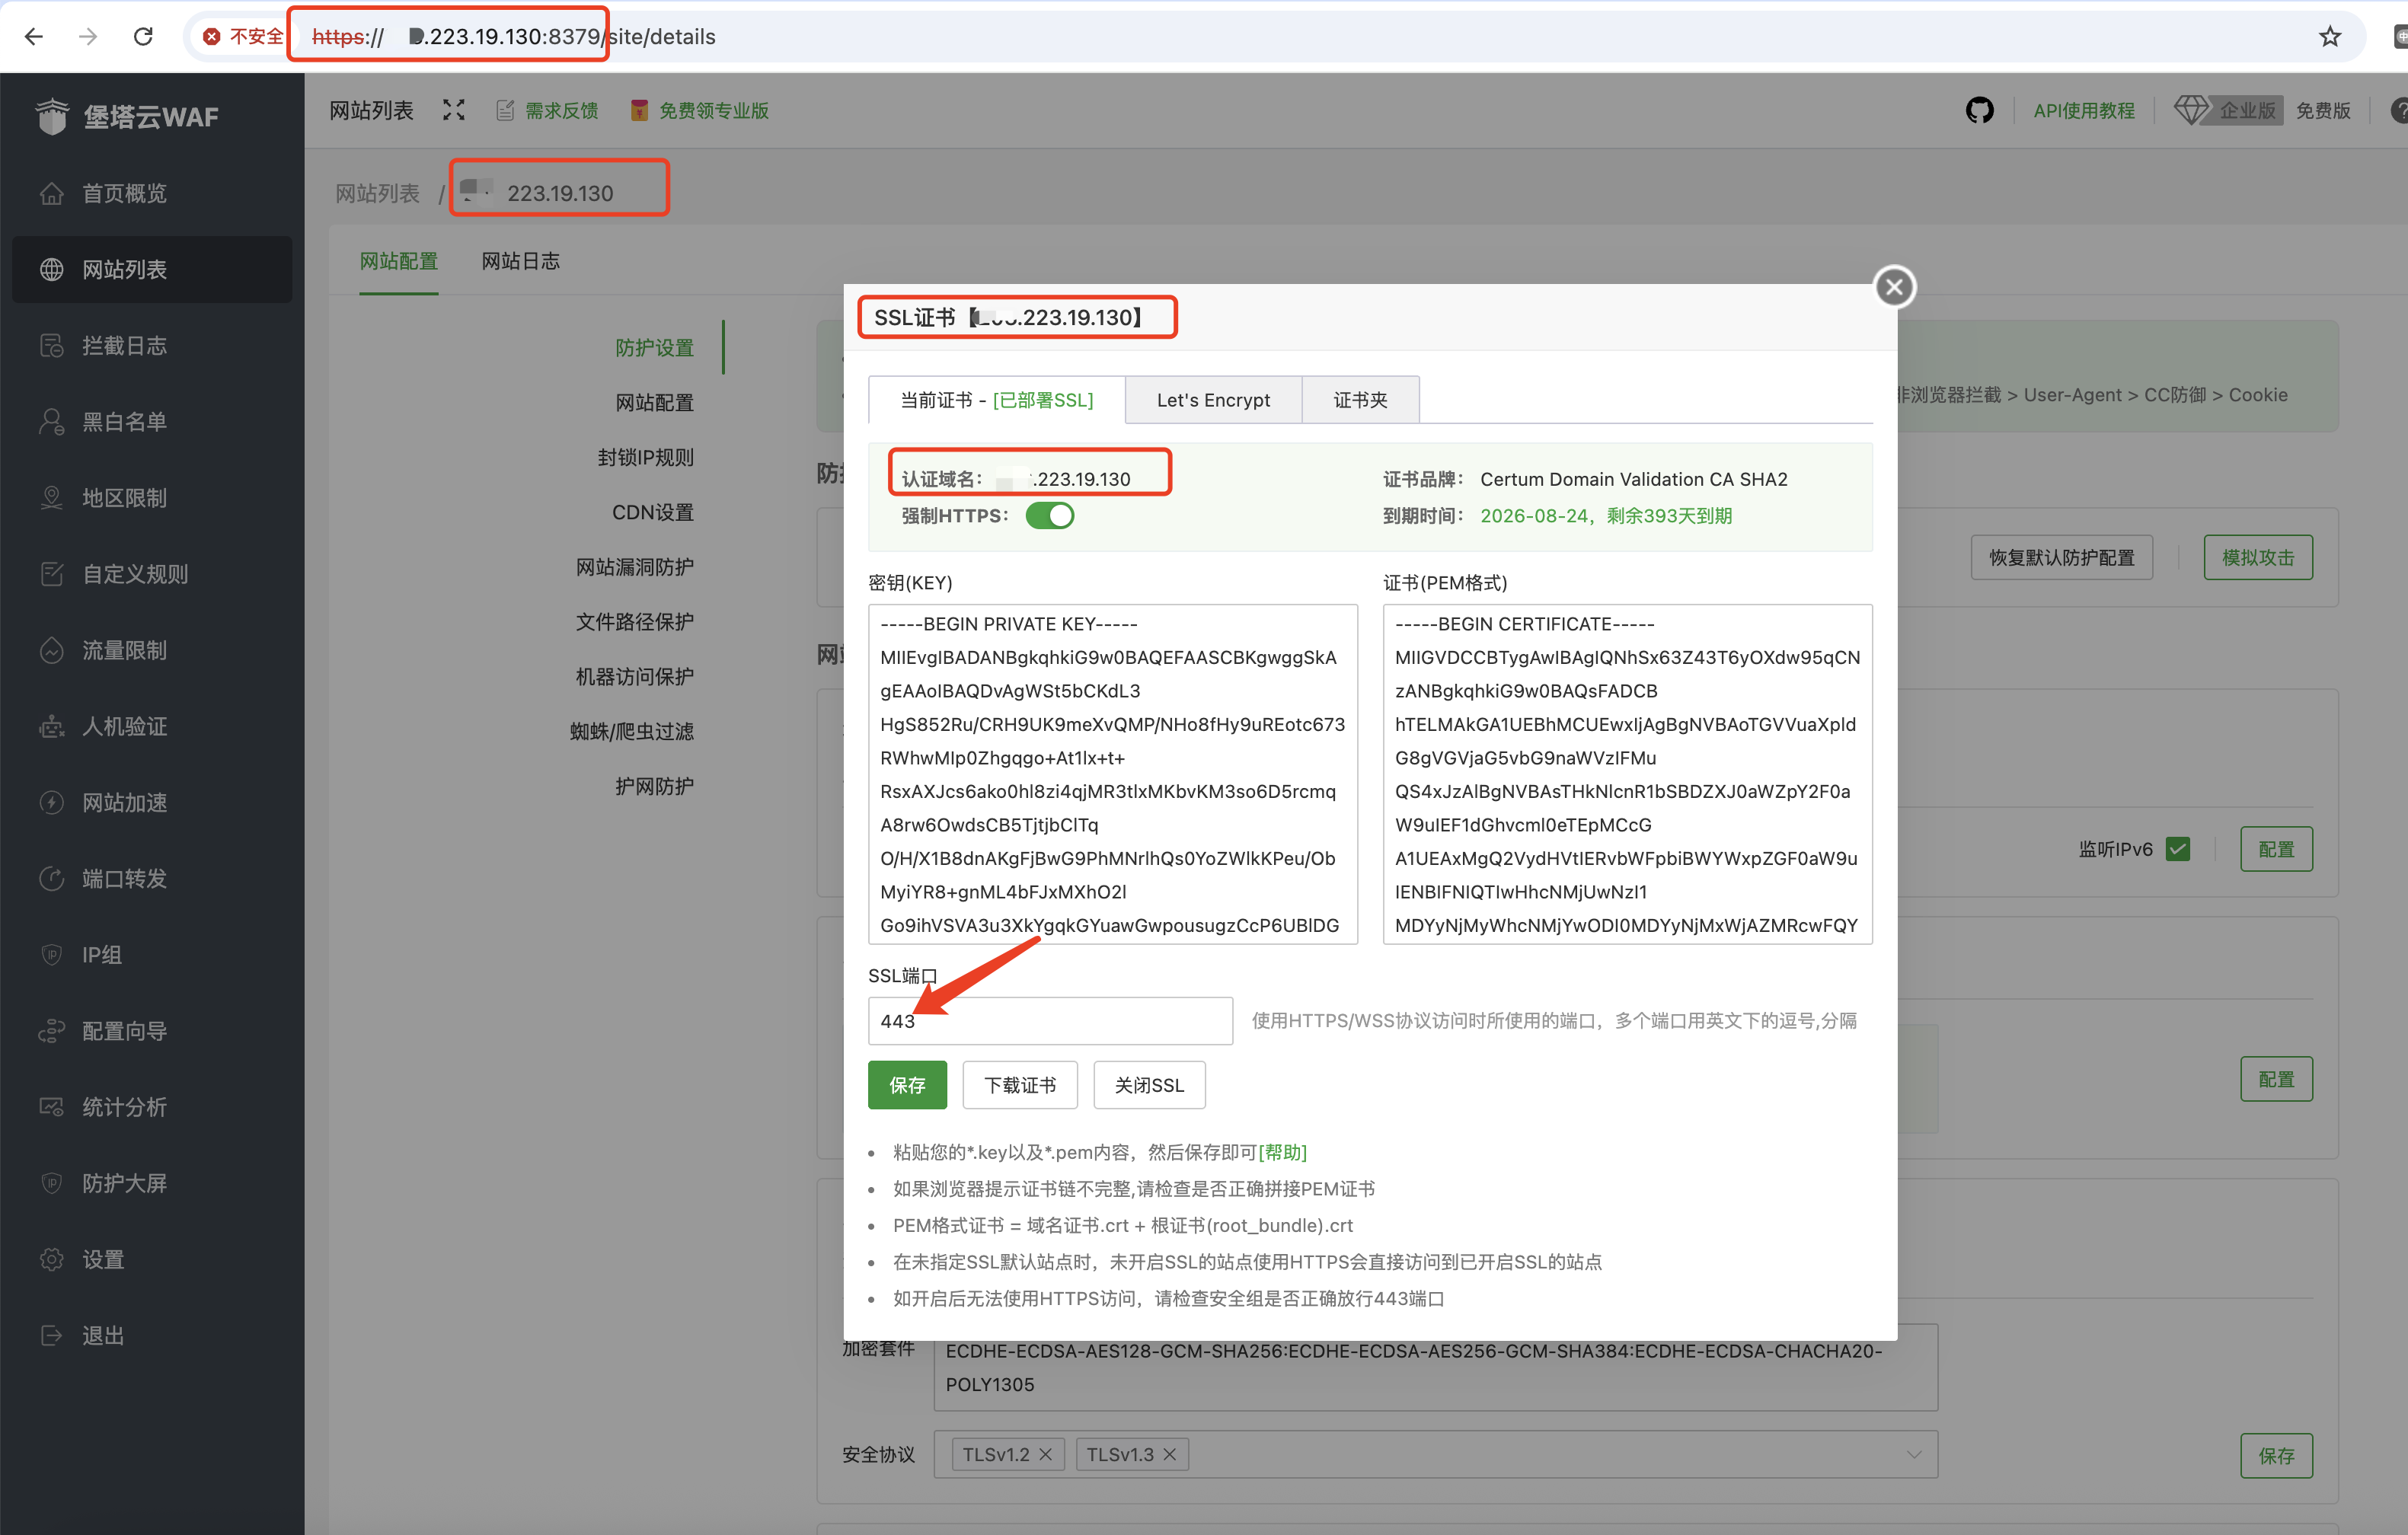Open 端口转发 in sidebar
Viewport: 2408px width, 1535px height.
[x=152, y=879]
